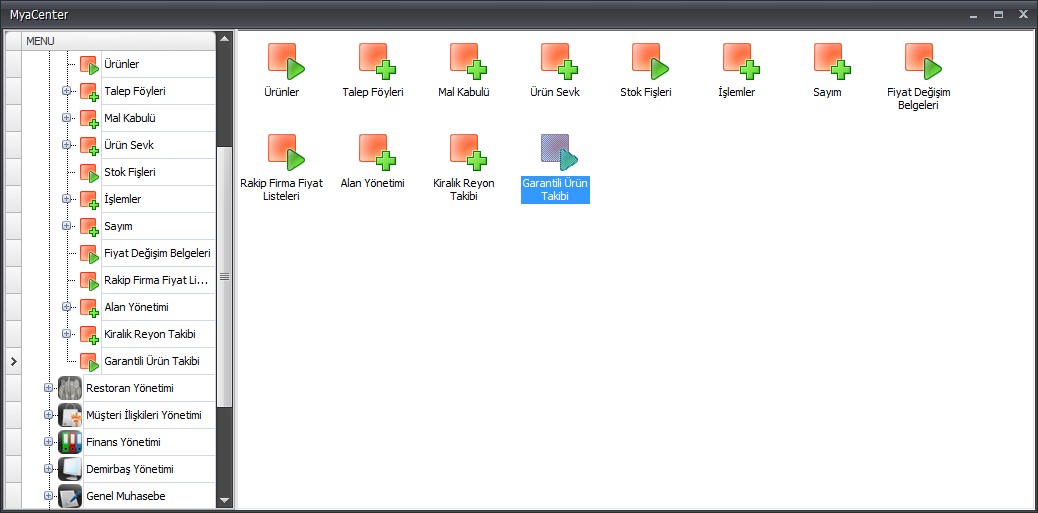Open İşlemler large icon
Viewport: 1038px width, 513px height.
(x=741, y=61)
